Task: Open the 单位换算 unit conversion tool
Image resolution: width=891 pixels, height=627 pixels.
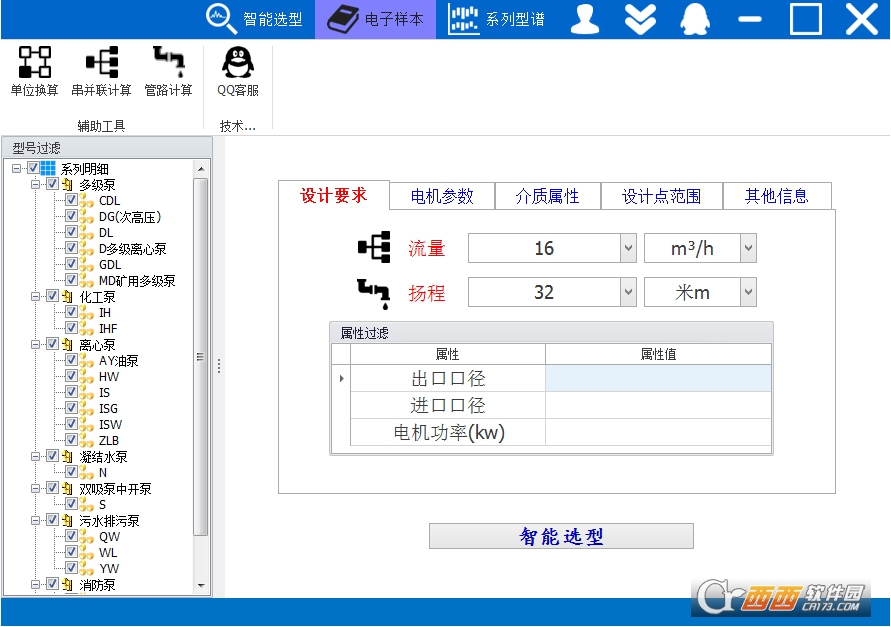Action: (x=34, y=71)
